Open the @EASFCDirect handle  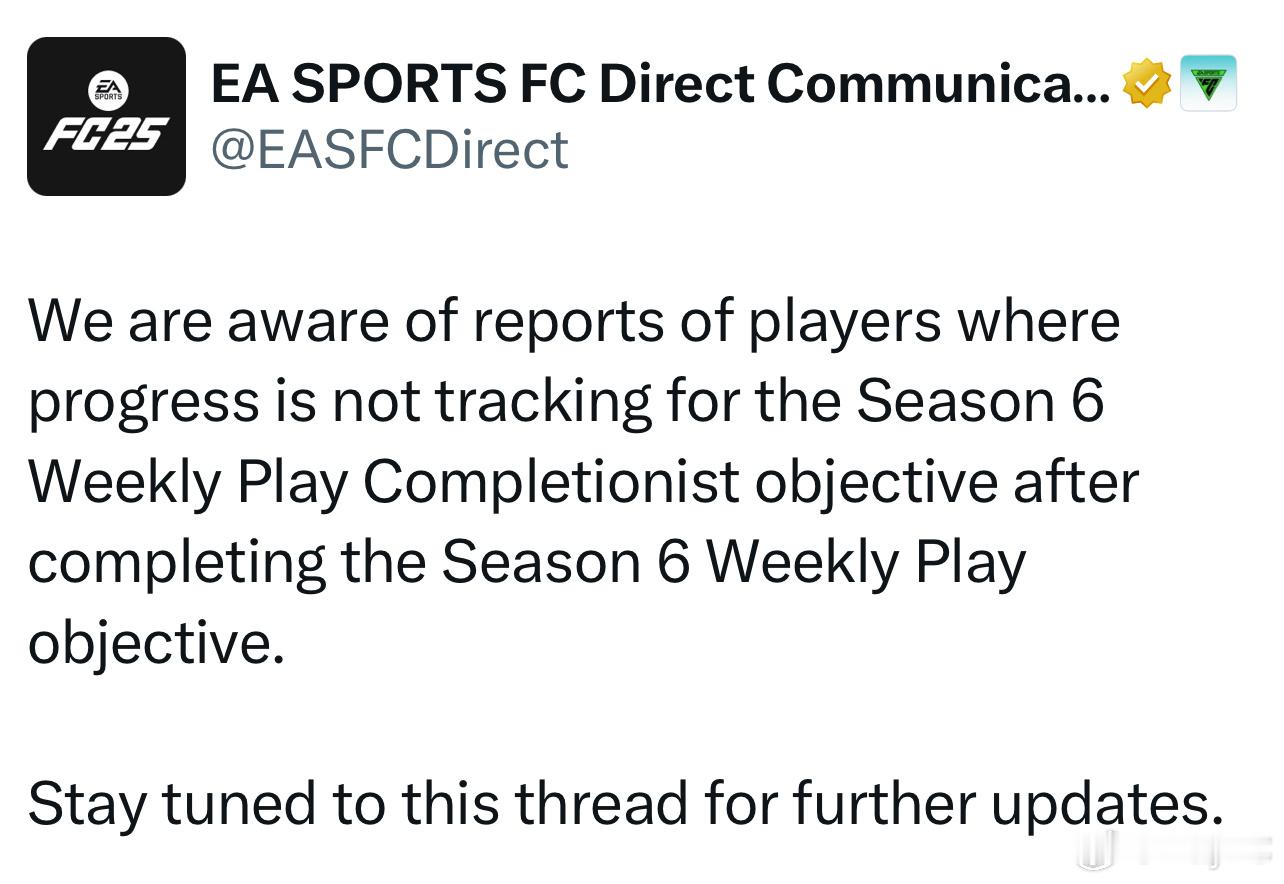point(389,149)
